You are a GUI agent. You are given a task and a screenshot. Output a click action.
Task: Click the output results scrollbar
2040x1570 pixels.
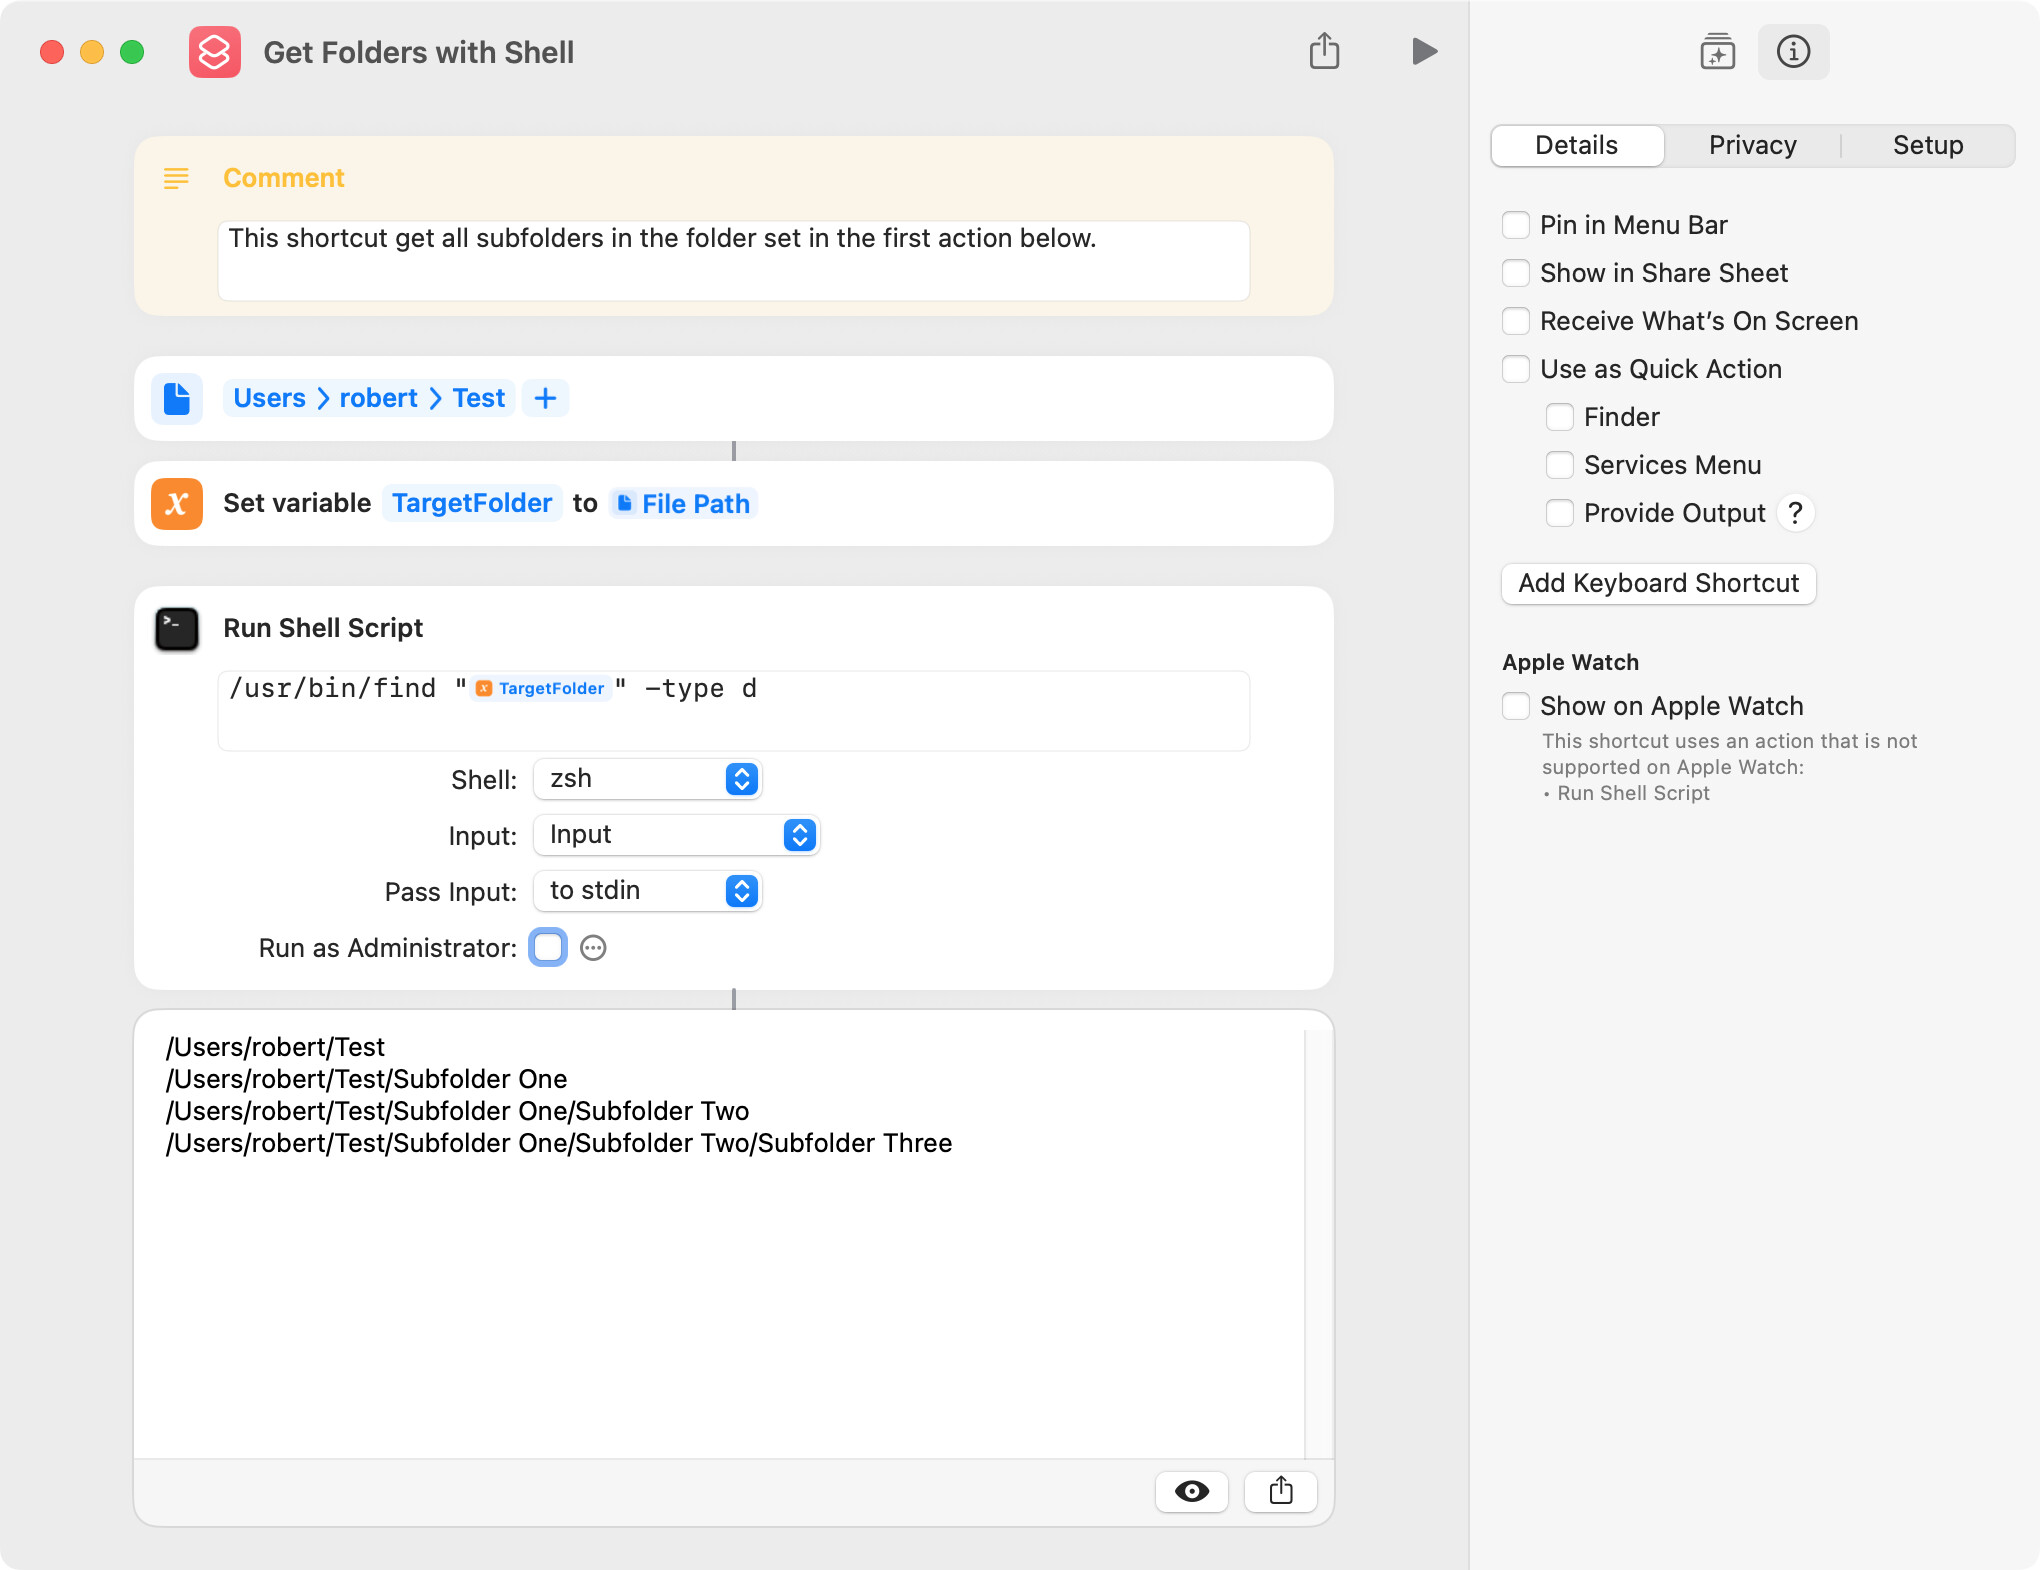point(1318,1243)
